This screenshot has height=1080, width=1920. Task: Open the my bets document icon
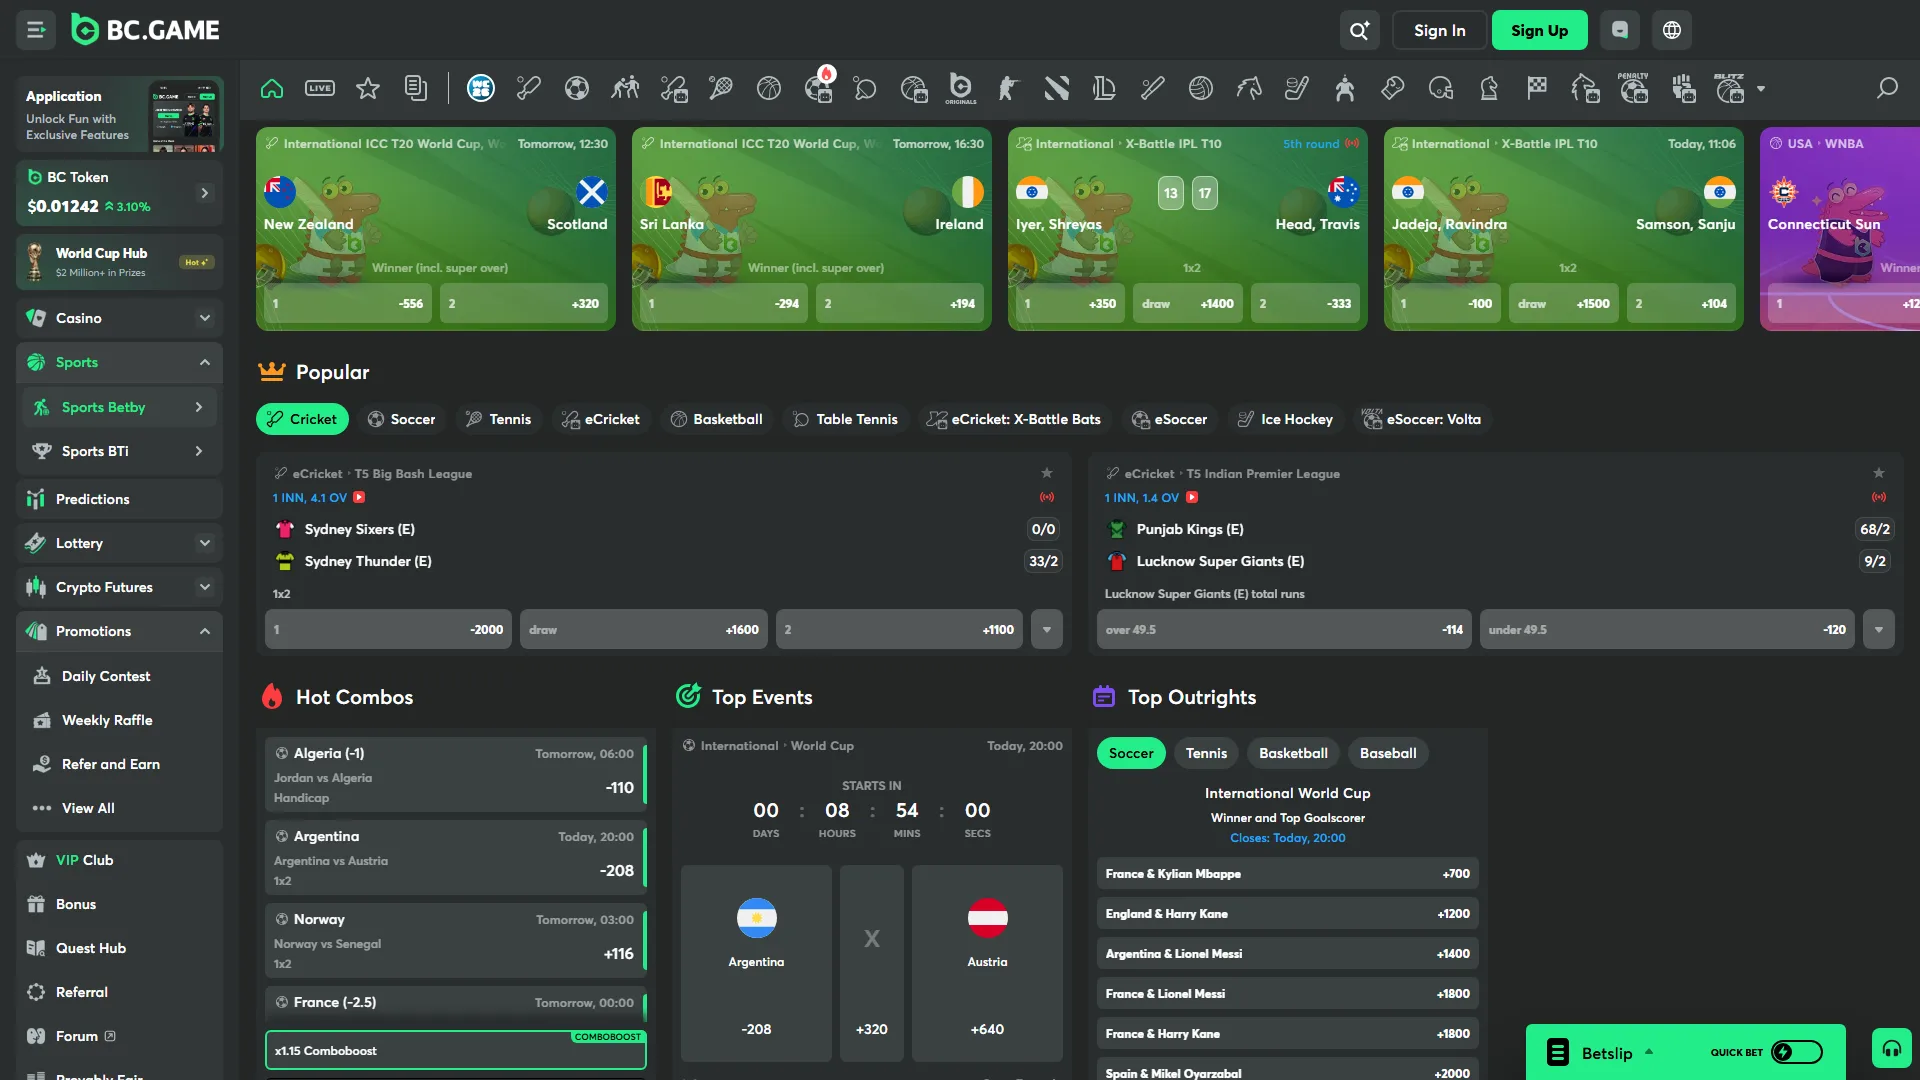[x=416, y=88]
